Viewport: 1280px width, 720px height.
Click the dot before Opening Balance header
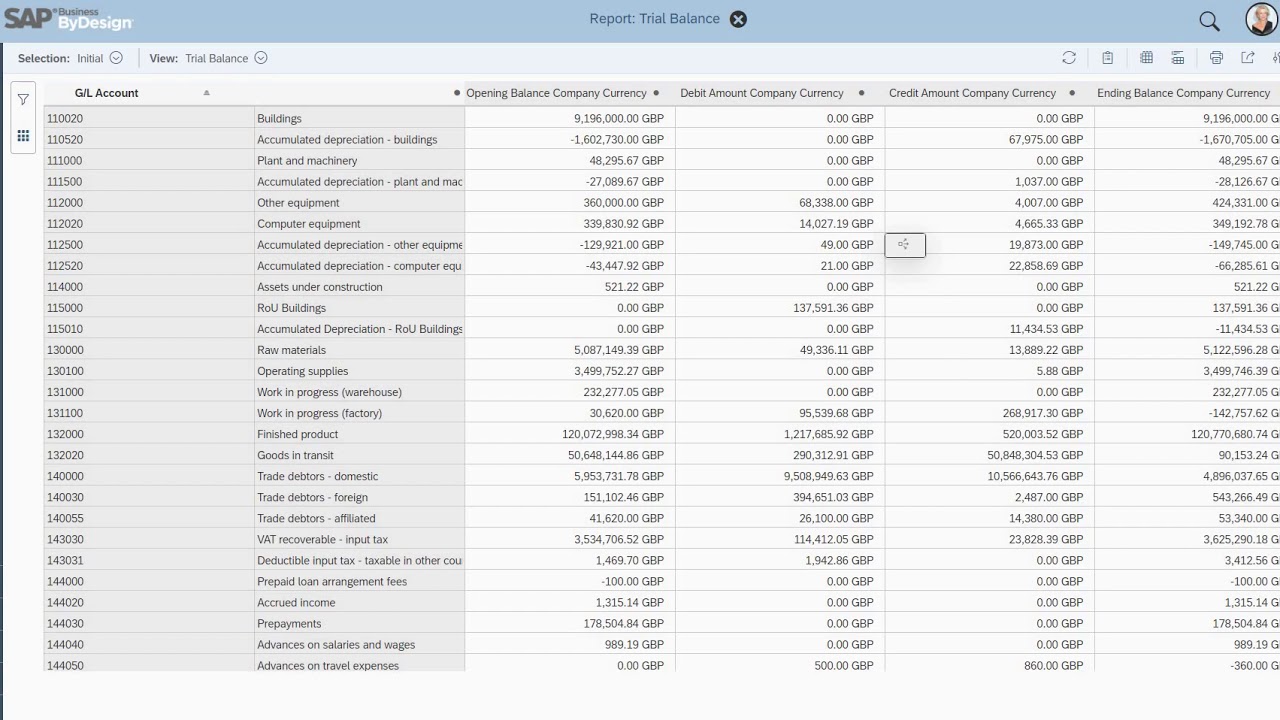point(457,93)
